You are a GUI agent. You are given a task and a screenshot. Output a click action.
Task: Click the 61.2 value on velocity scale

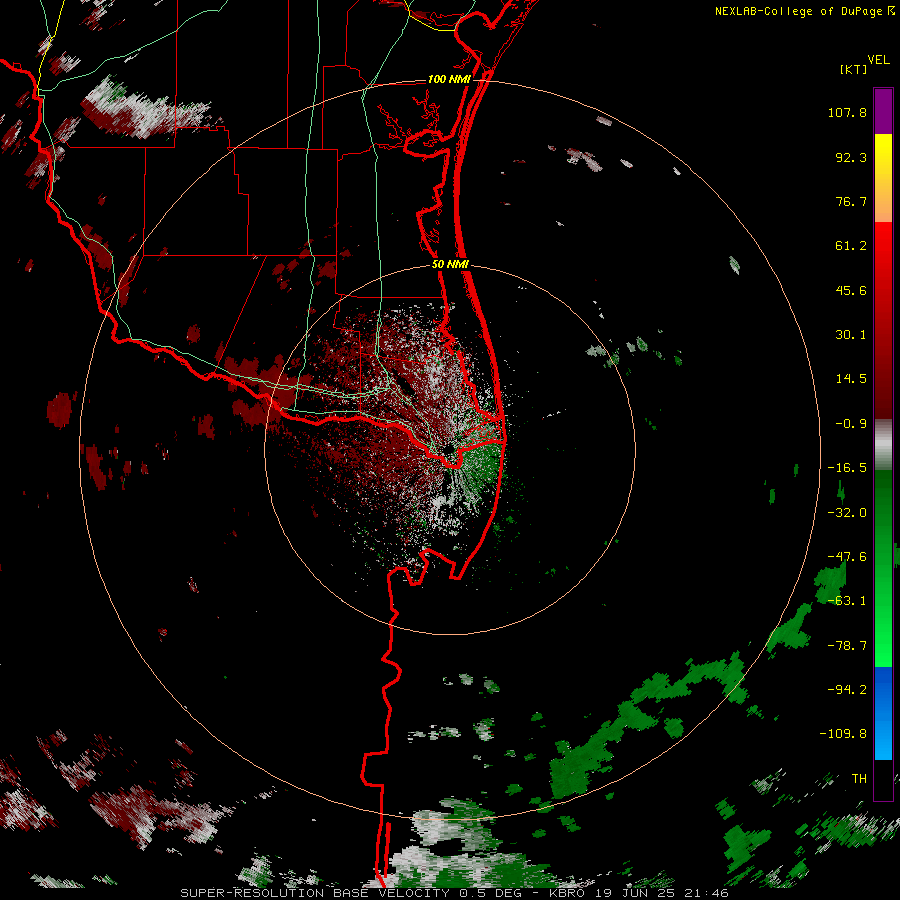[851, 246]
